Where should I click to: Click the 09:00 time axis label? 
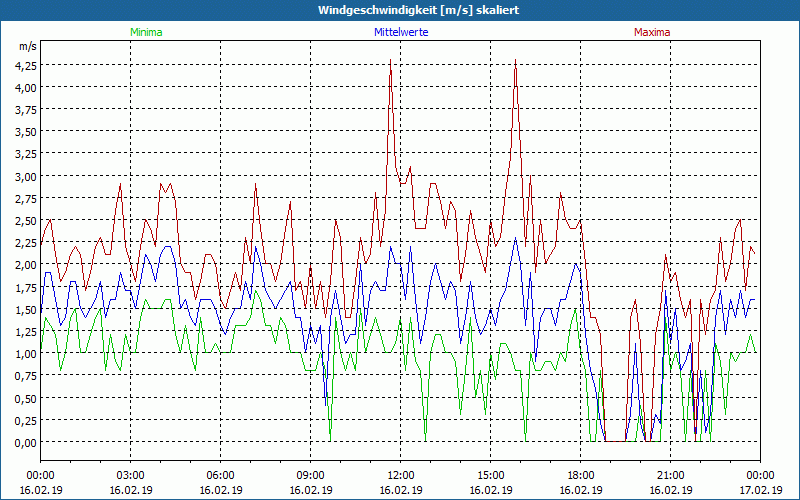[311, 476]
